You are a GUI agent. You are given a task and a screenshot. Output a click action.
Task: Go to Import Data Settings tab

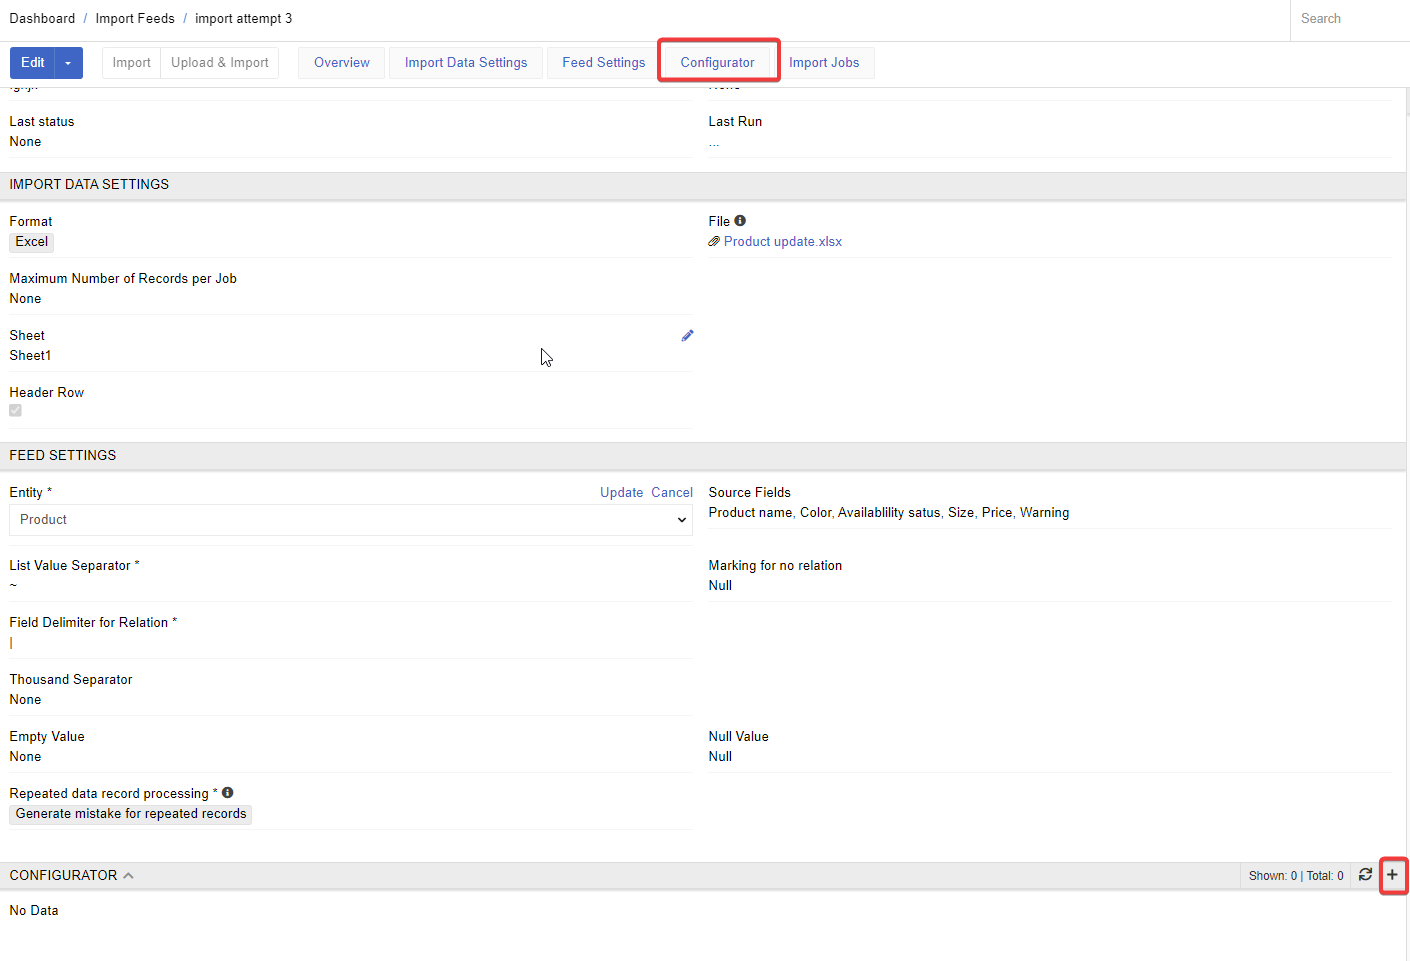(466, 63)
